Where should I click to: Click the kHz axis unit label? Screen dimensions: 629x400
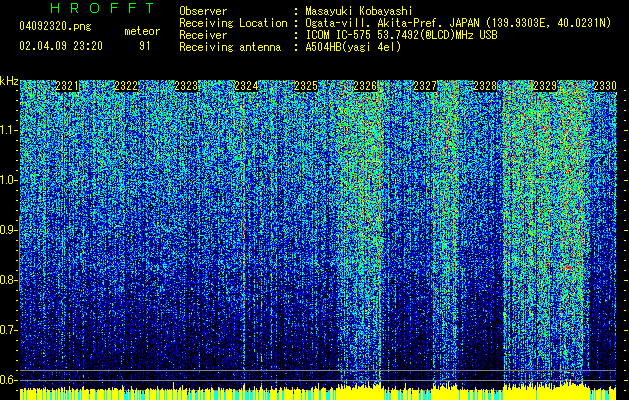9,81
